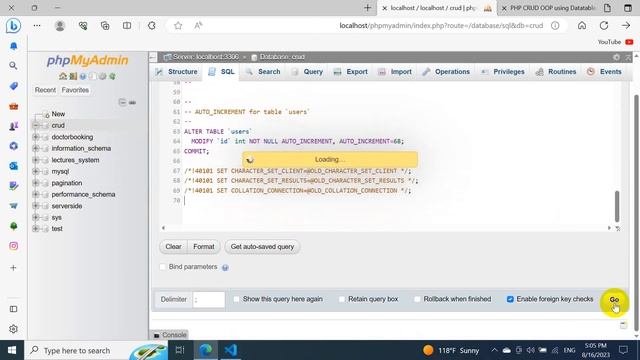640x360 pixels.
Task: Check Retain query box option
Action: pyautogui.click(x=342, y=299)
